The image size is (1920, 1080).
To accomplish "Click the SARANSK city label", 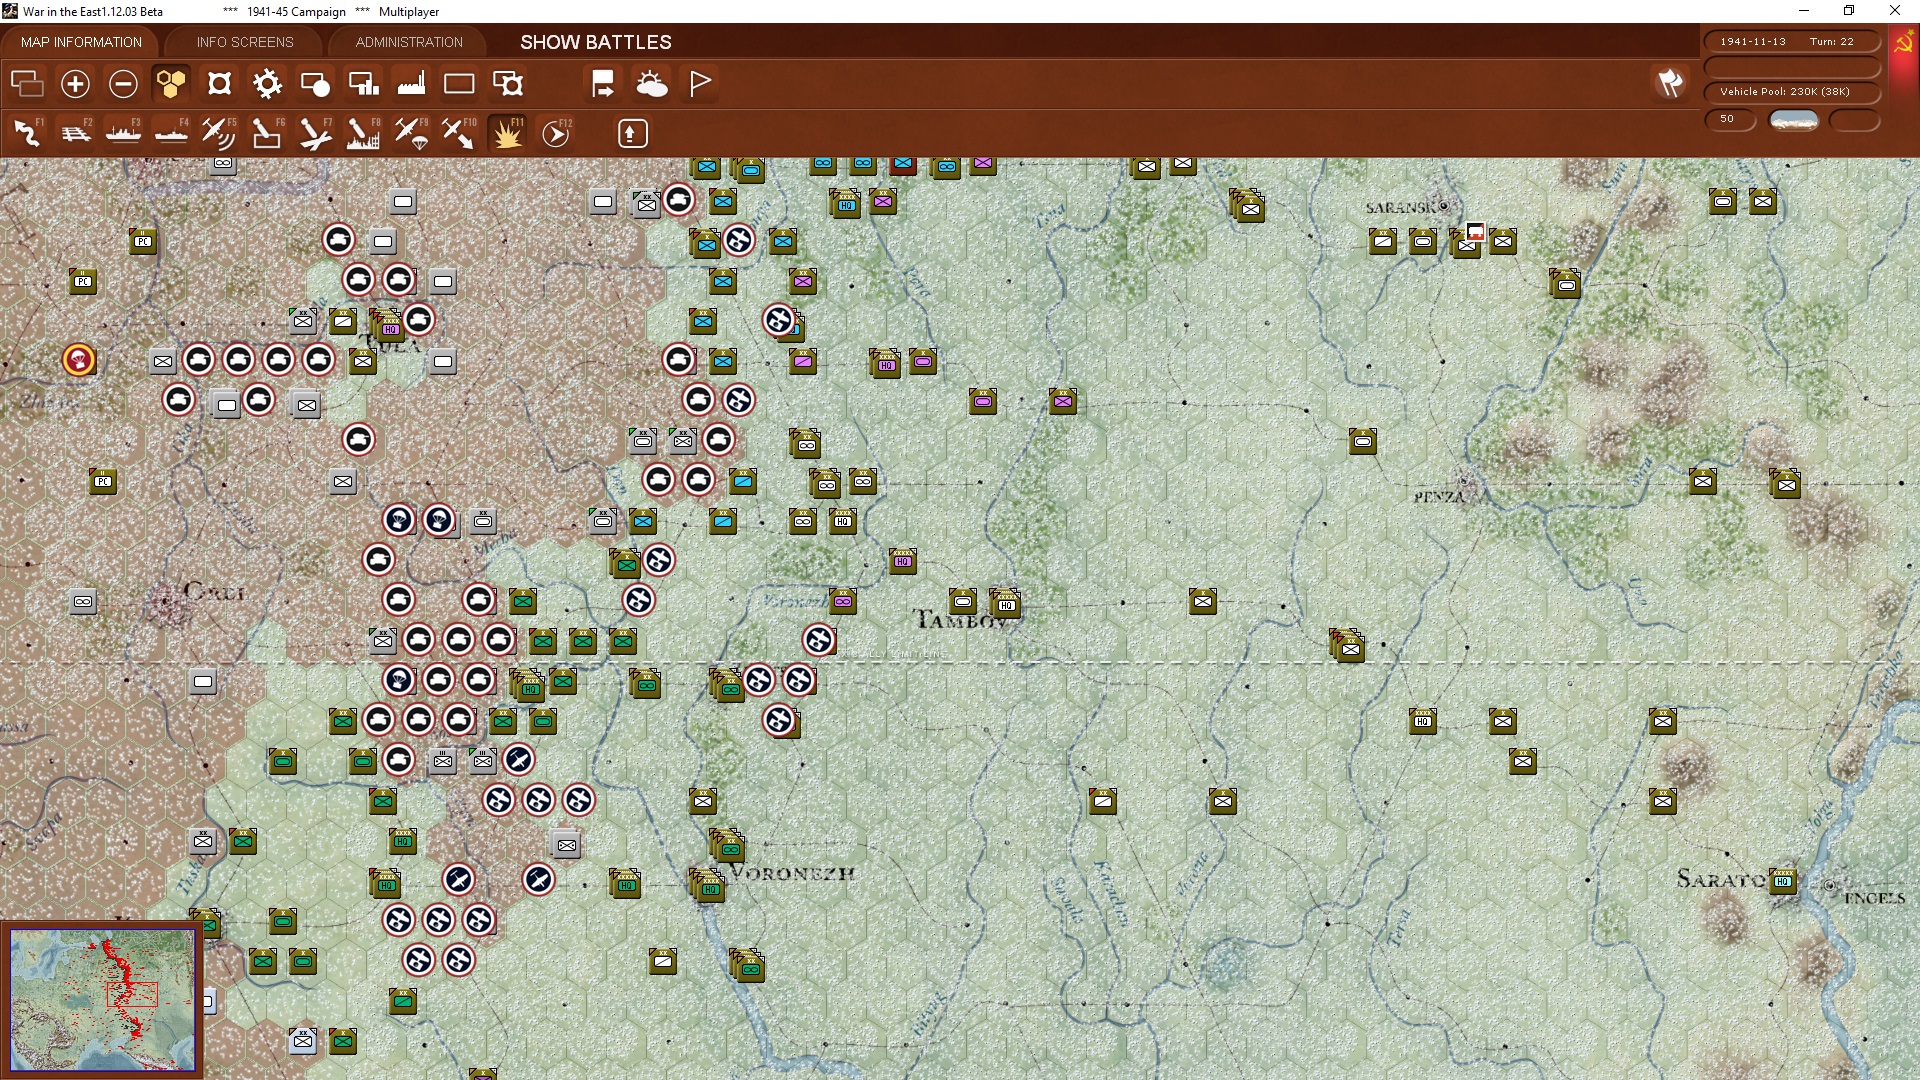I will [1400, 207].
